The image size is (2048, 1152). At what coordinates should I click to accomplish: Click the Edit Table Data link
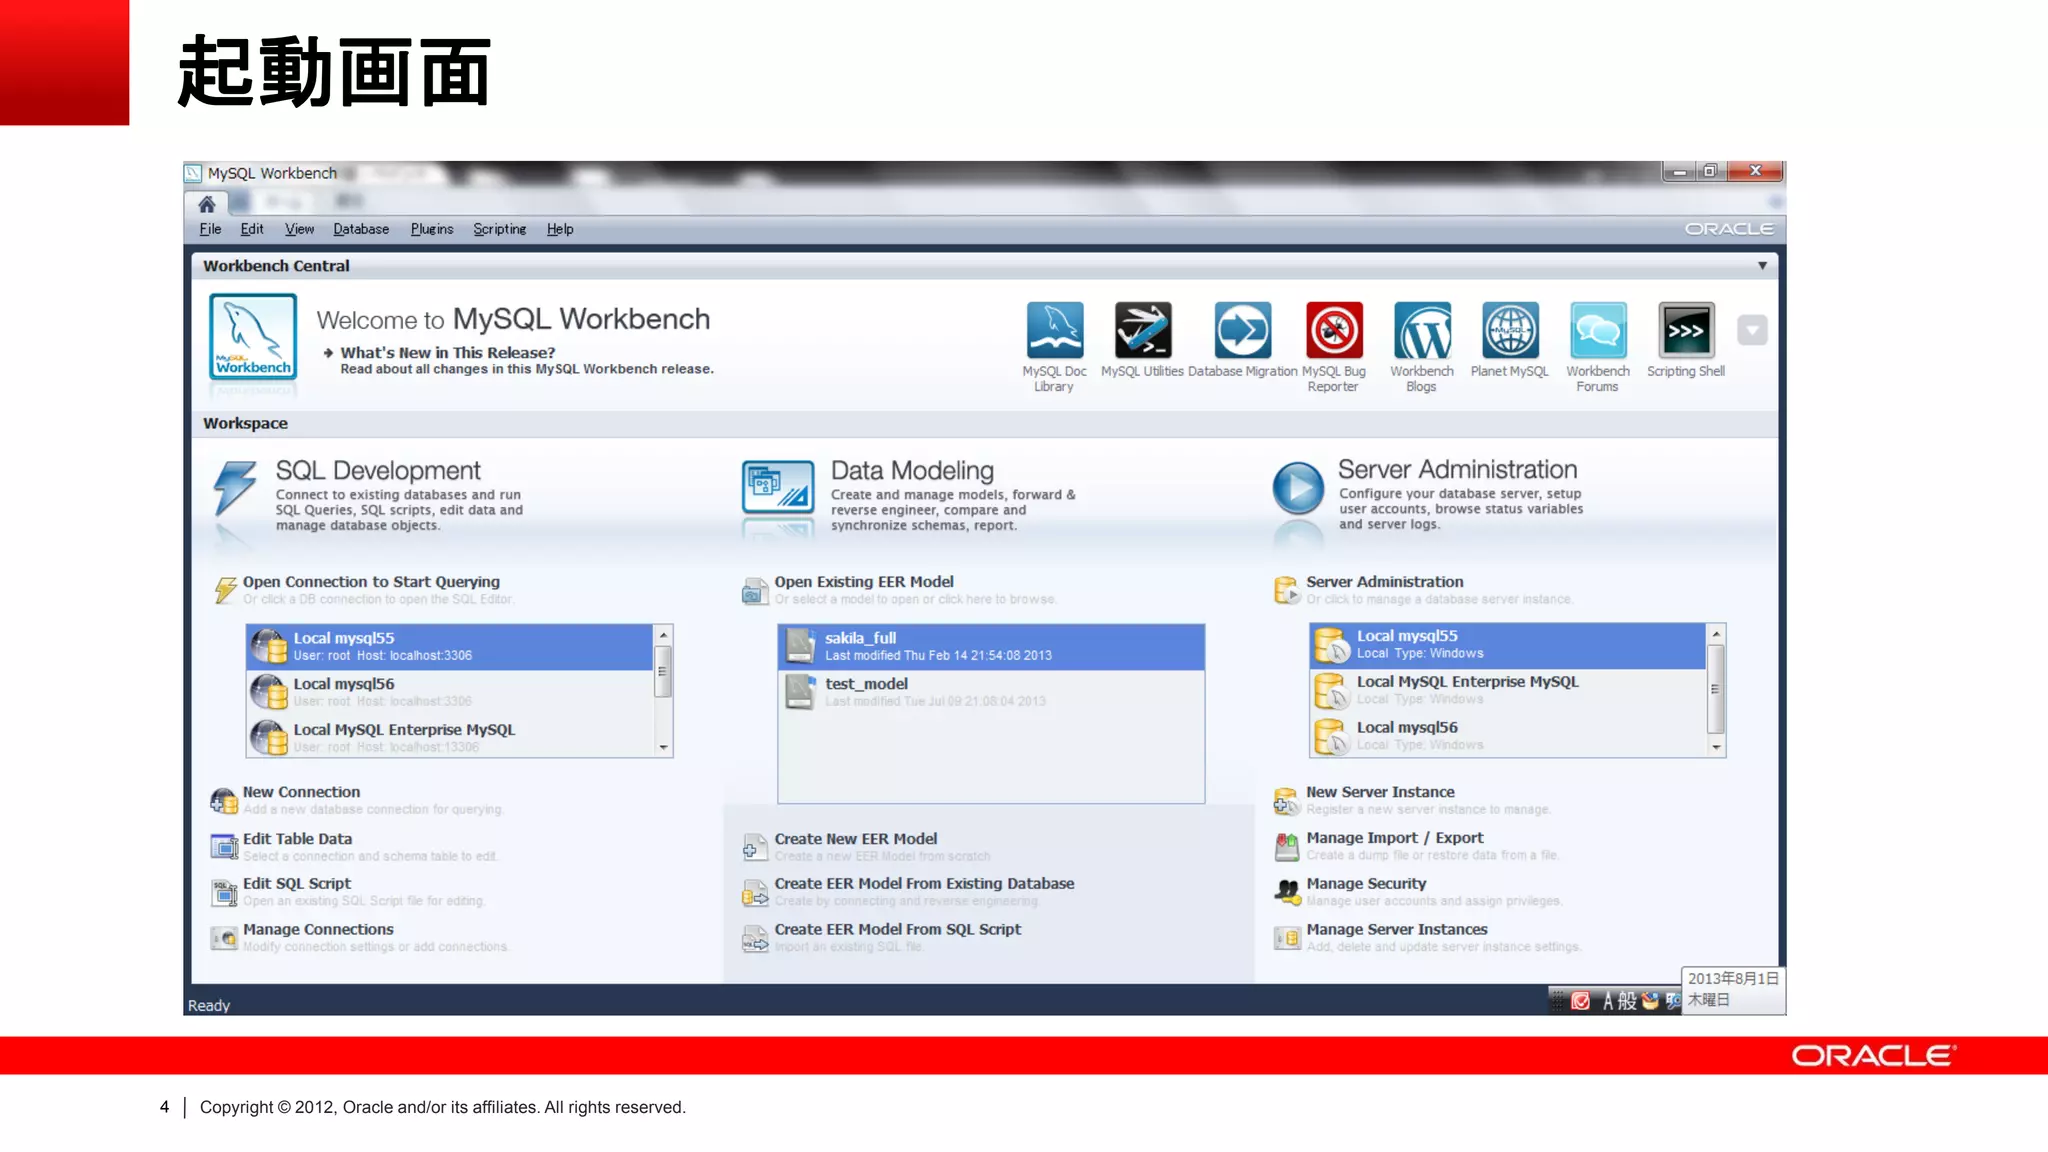click(297, 839)
